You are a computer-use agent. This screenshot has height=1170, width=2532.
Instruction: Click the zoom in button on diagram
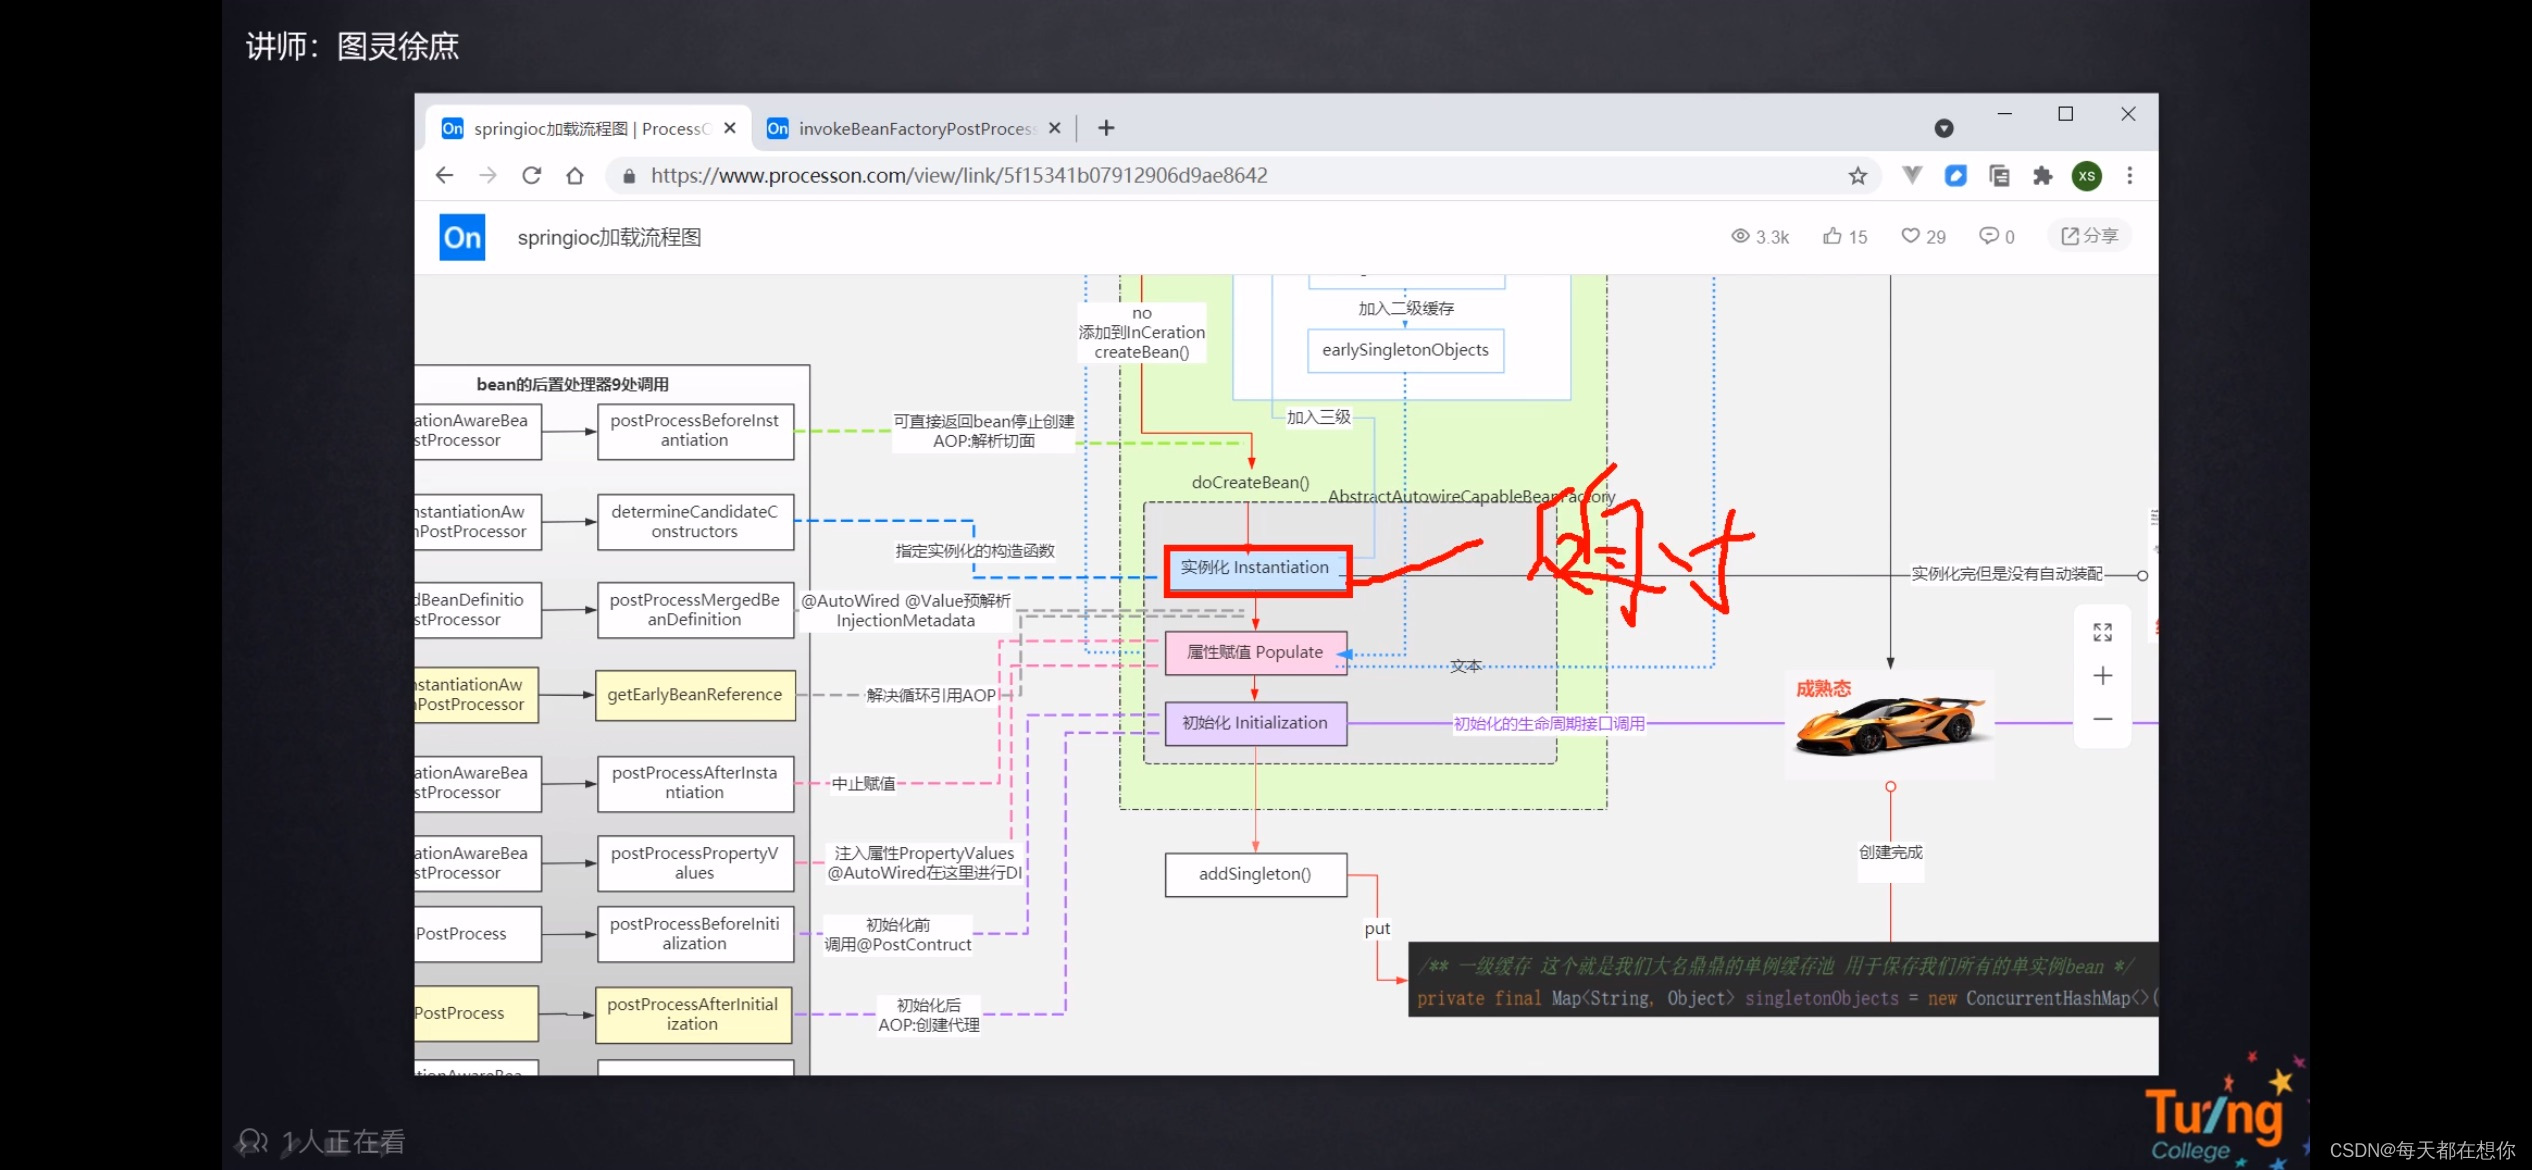pos(2104,676)
